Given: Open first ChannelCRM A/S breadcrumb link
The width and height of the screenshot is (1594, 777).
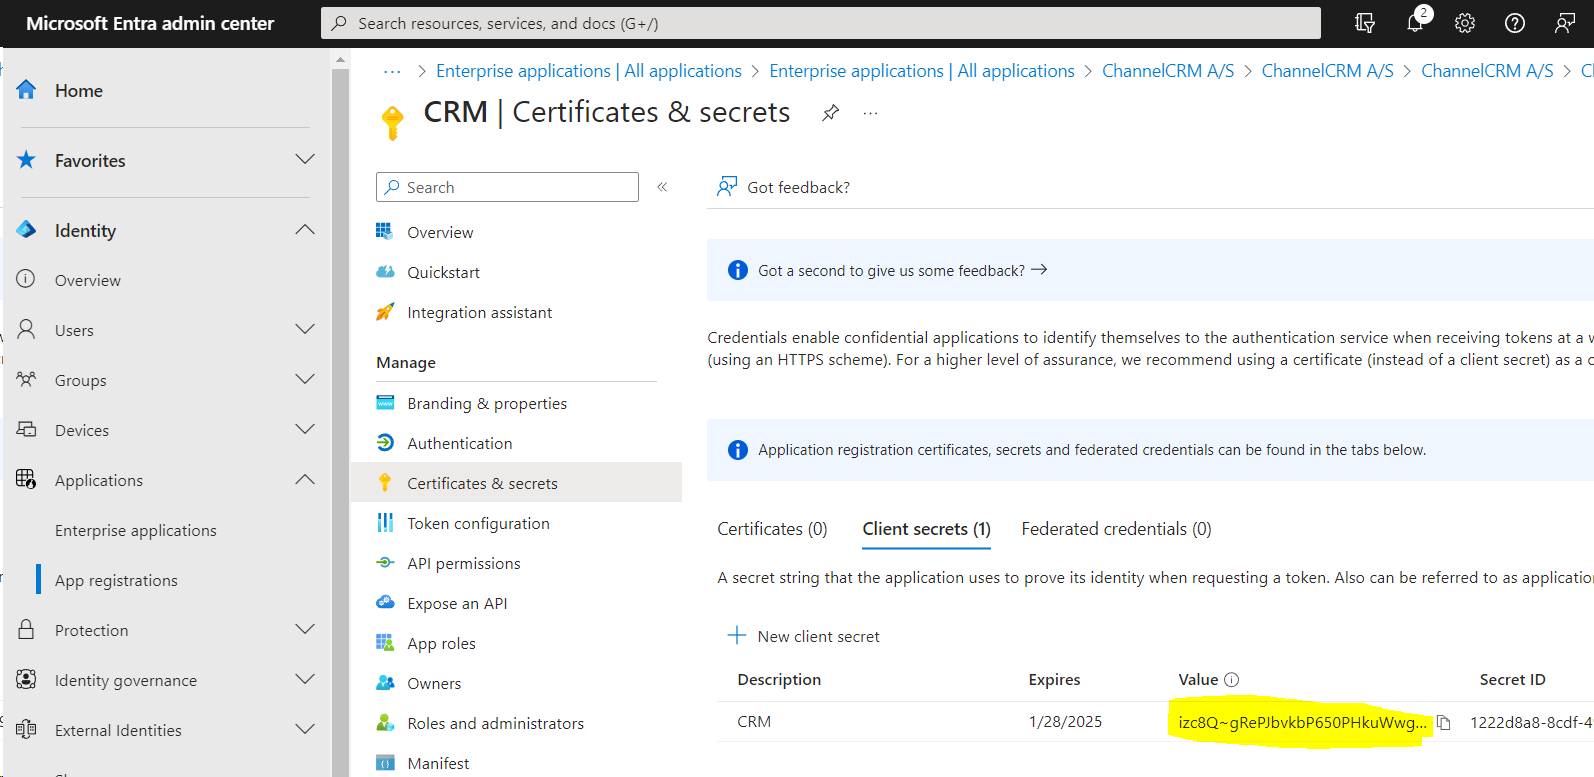Looking at the screenshot, I should tap(1168, 71).
